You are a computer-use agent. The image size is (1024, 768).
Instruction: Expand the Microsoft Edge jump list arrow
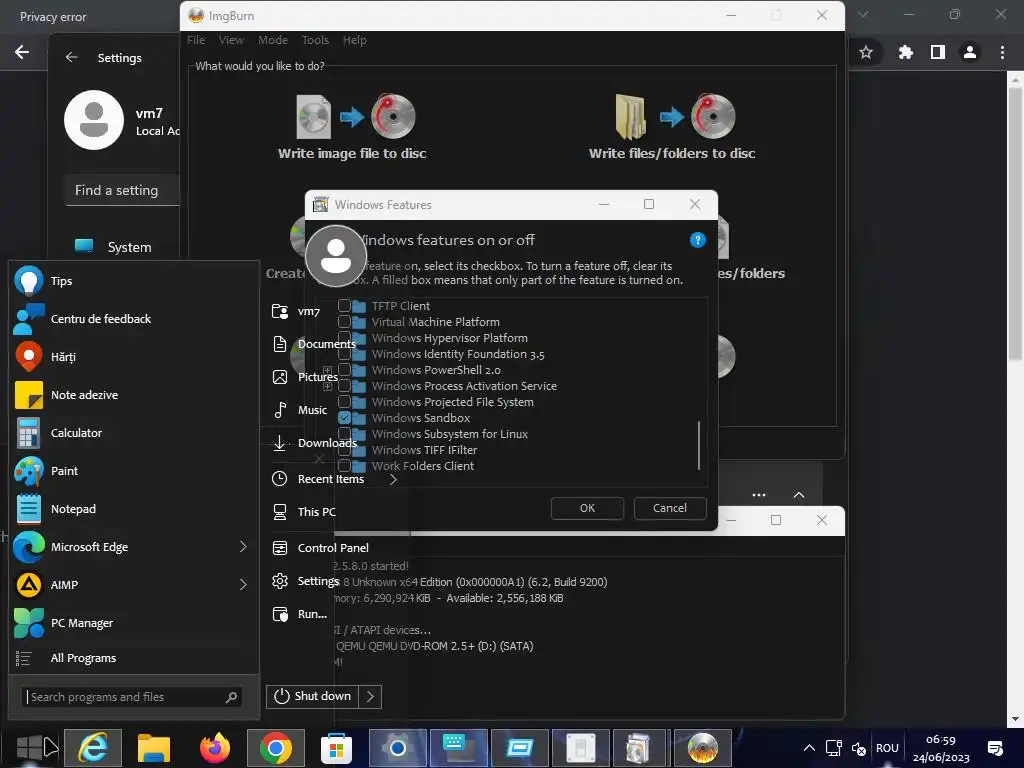pos(243,547)
